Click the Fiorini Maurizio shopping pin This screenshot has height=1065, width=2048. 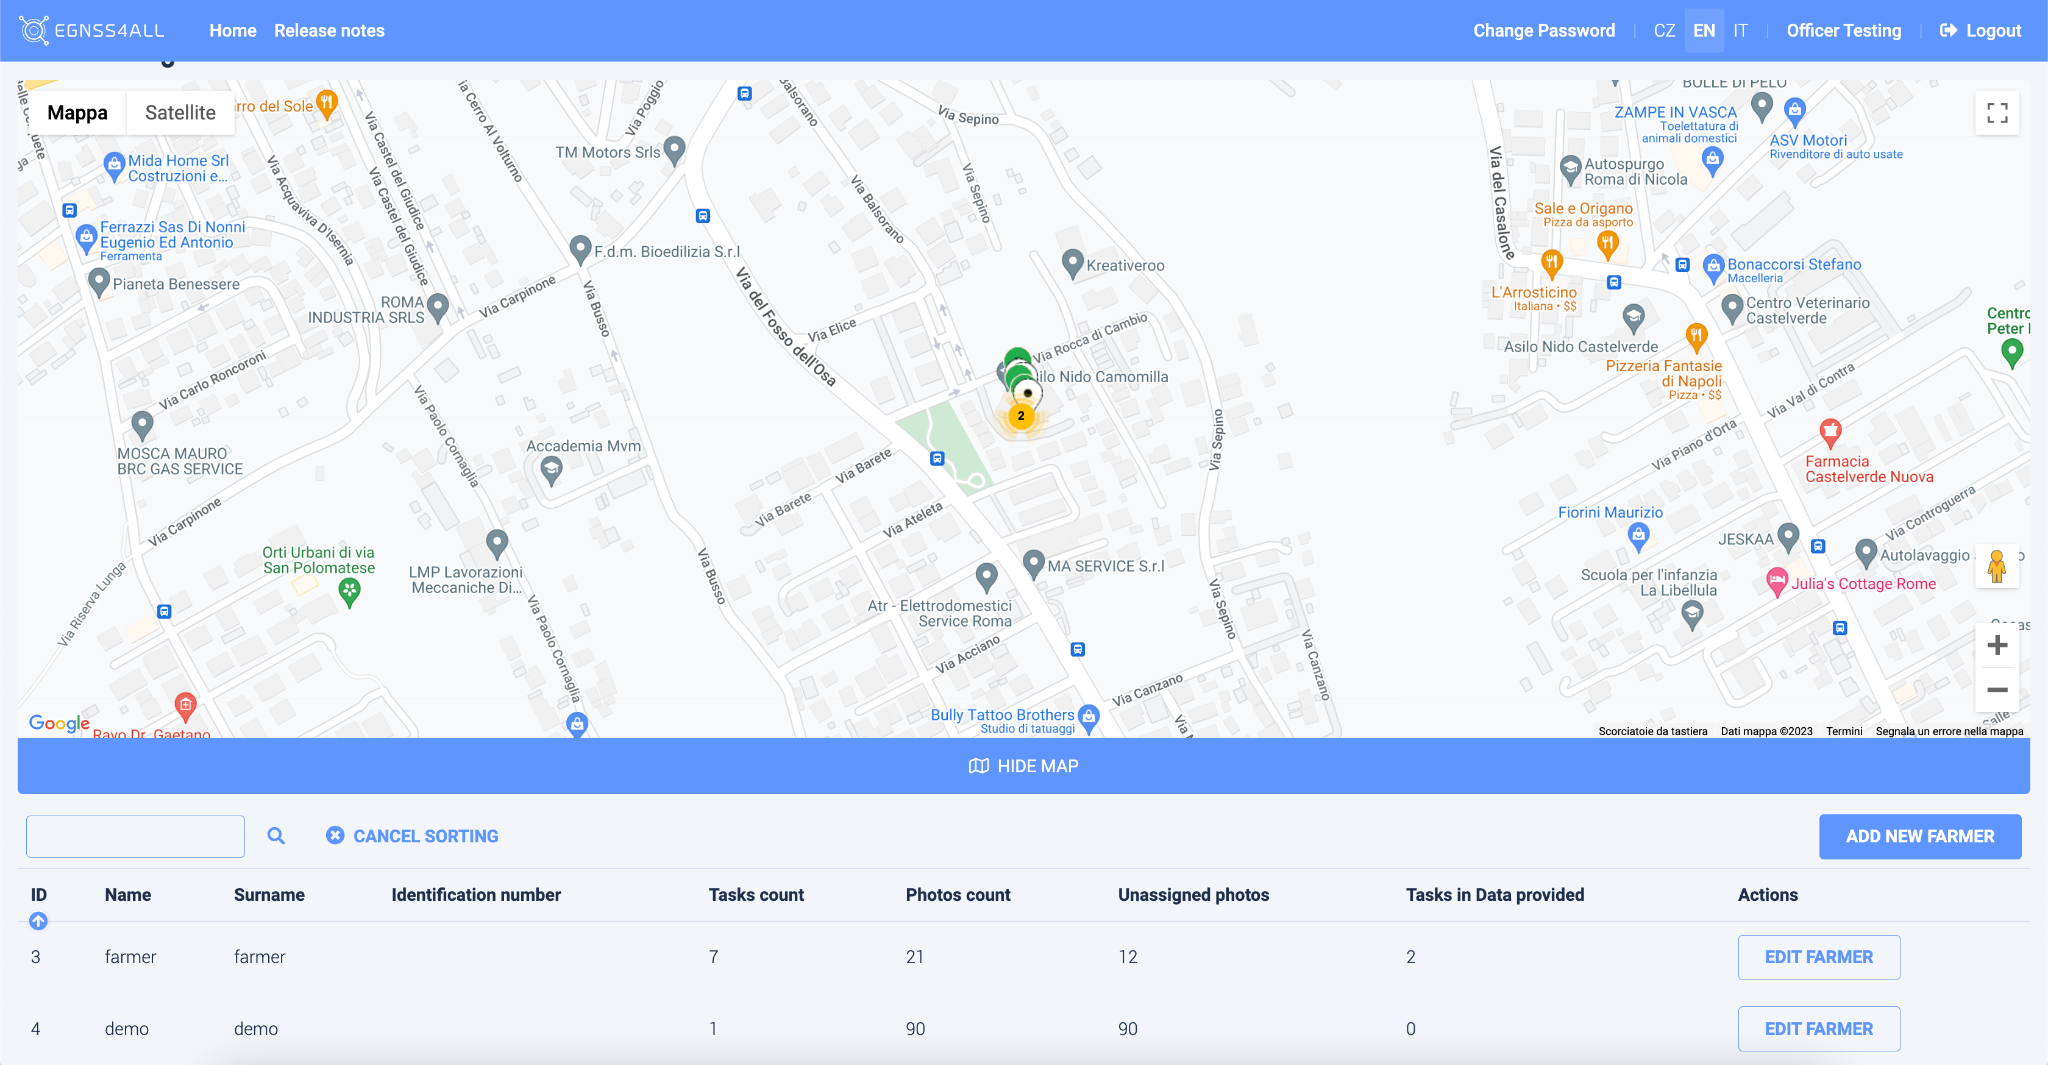coord(1638,537)
